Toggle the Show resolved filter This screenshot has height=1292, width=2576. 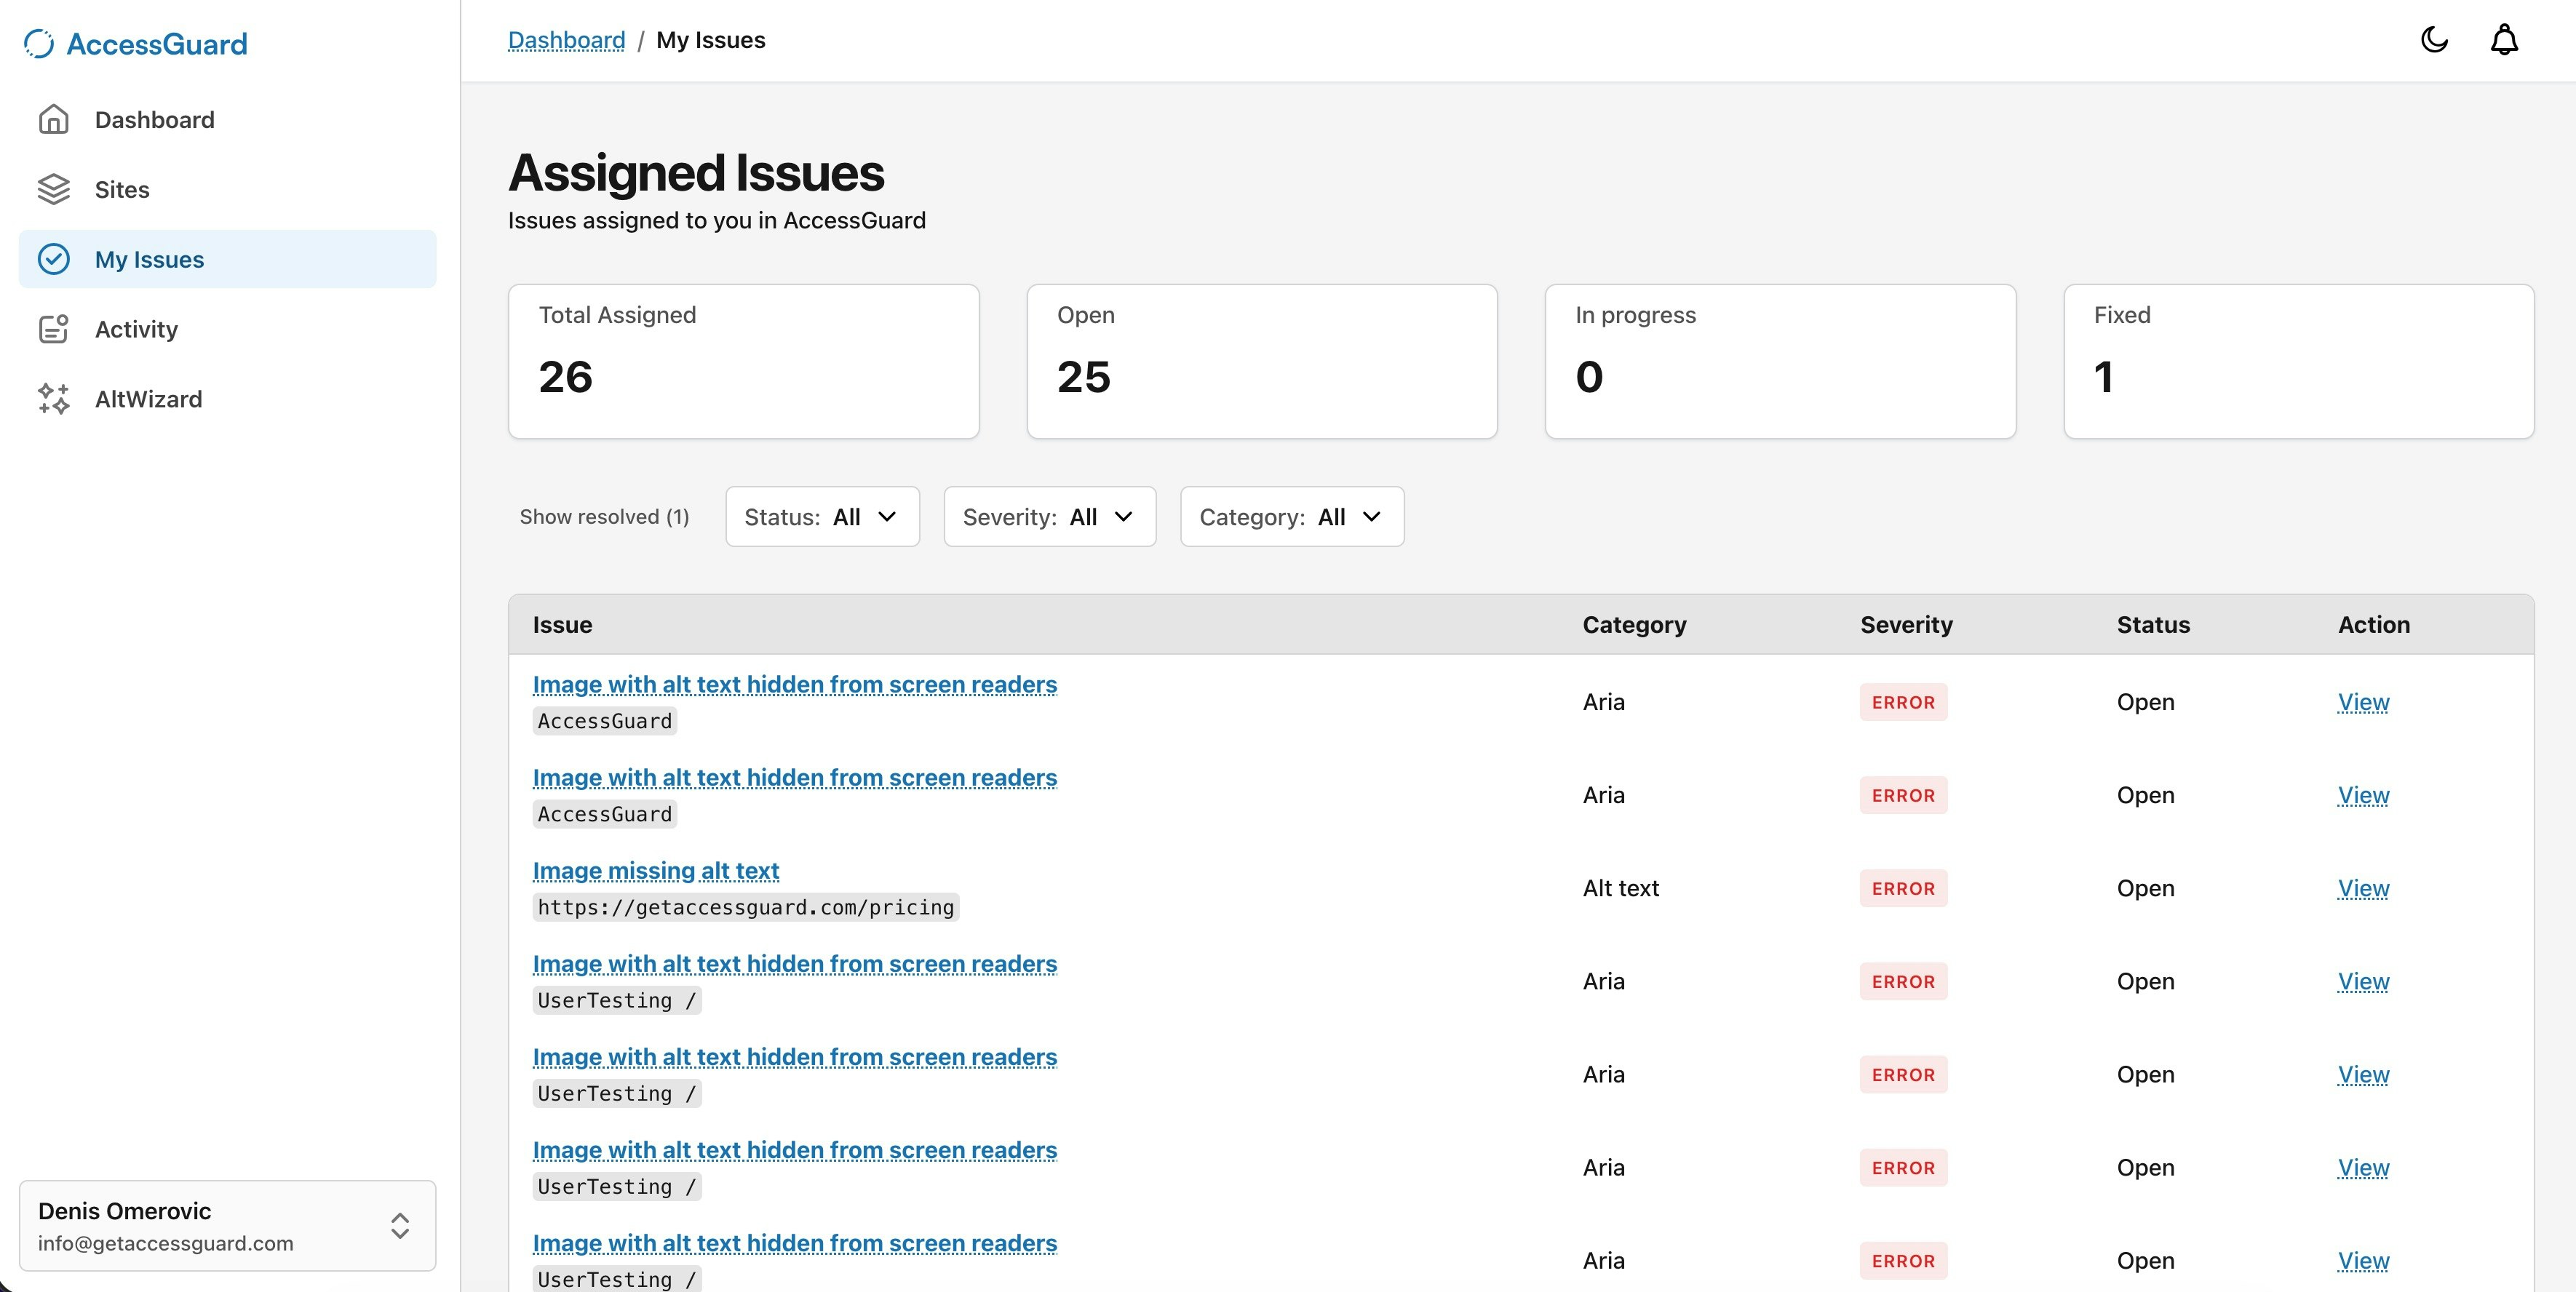point(604,517)
